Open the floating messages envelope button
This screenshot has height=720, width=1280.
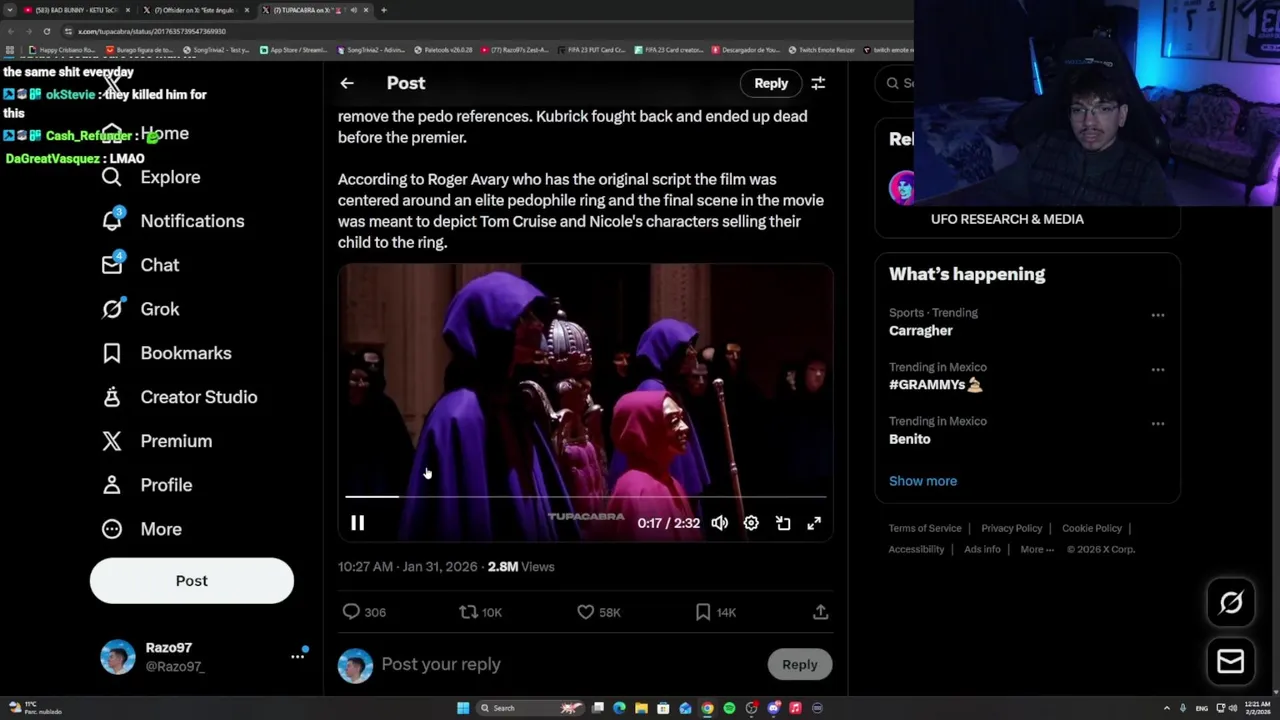point(1231,661)
